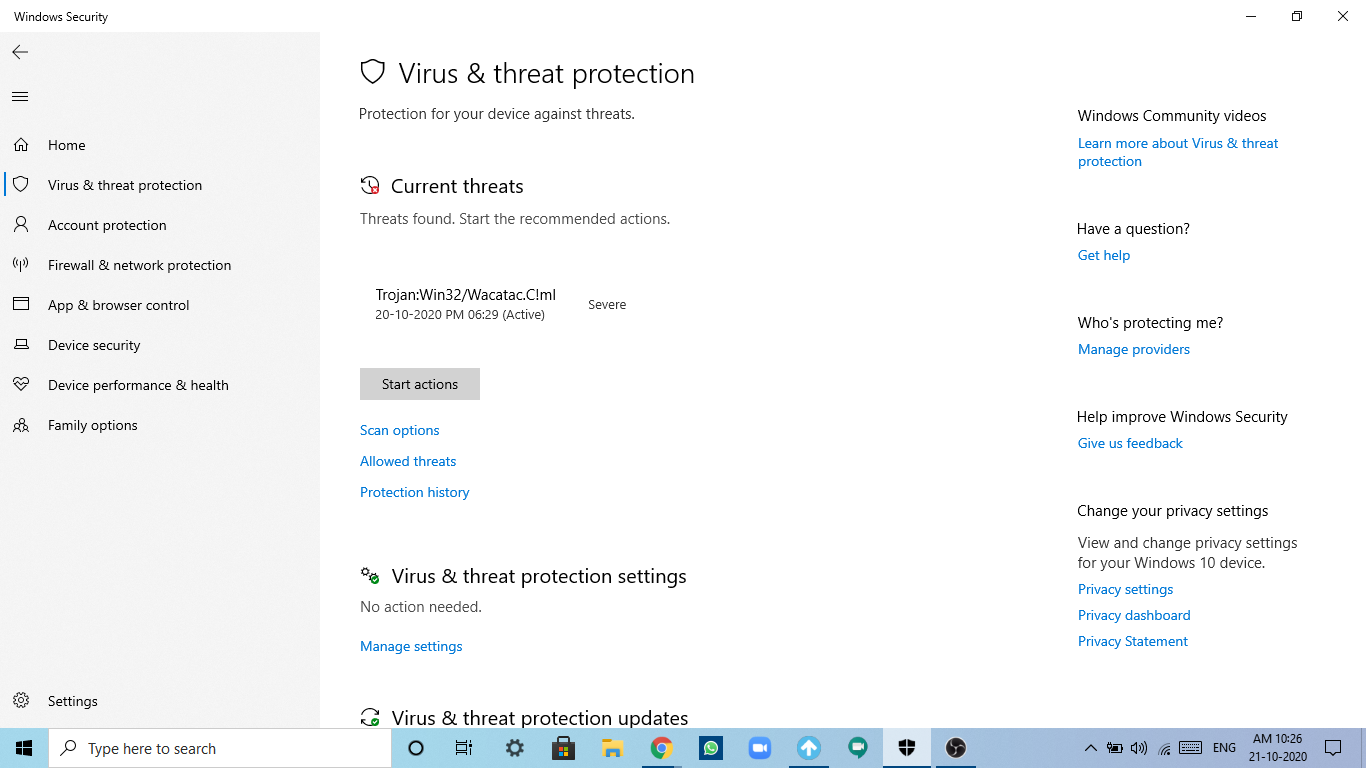Select the Account protection person icon
Viewport: 1366px width, 768px height.
coord(20,225)
